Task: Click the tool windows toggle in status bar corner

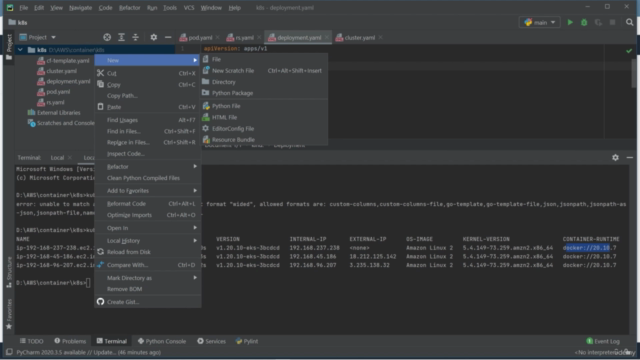Action: tap(9, 352)
